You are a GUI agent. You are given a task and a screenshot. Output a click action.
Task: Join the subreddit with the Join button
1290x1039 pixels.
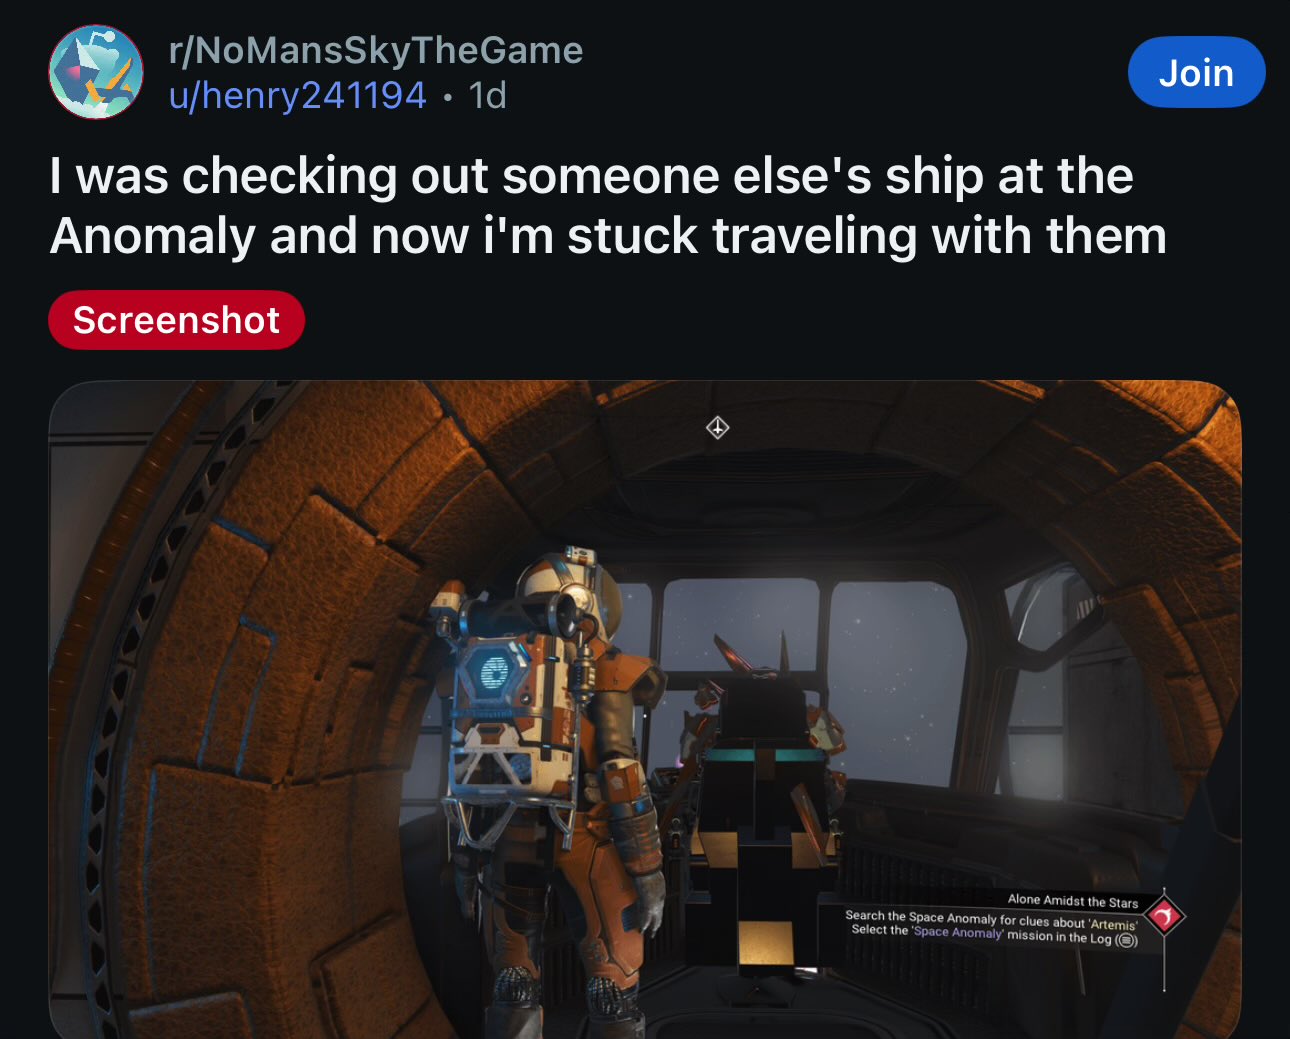point(1196,72)
